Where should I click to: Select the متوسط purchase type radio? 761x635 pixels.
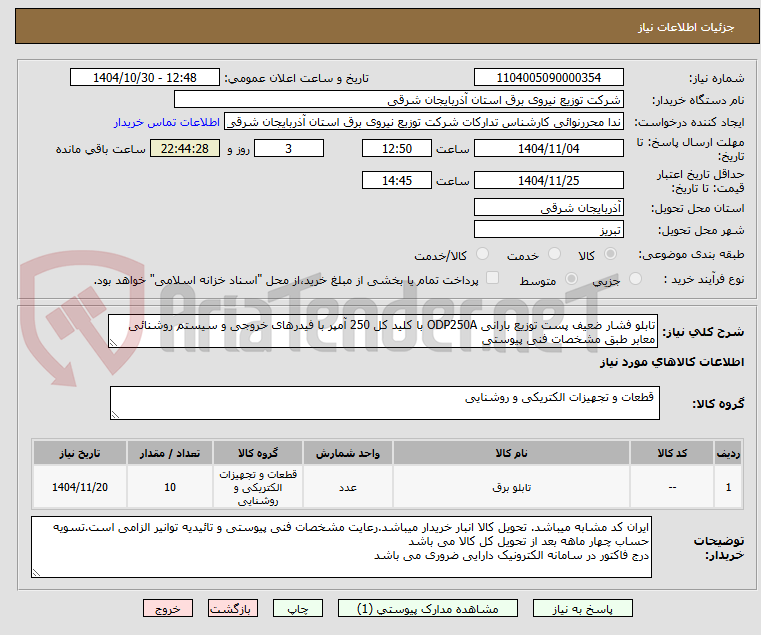(x=571, y=279)
